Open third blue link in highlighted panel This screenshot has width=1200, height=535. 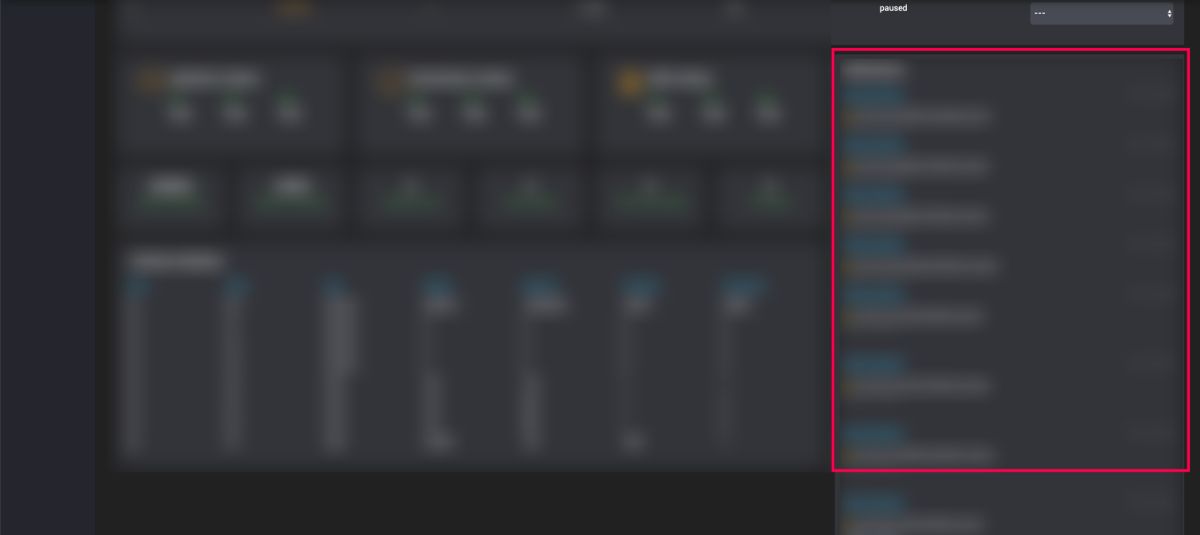pos(873,194)
